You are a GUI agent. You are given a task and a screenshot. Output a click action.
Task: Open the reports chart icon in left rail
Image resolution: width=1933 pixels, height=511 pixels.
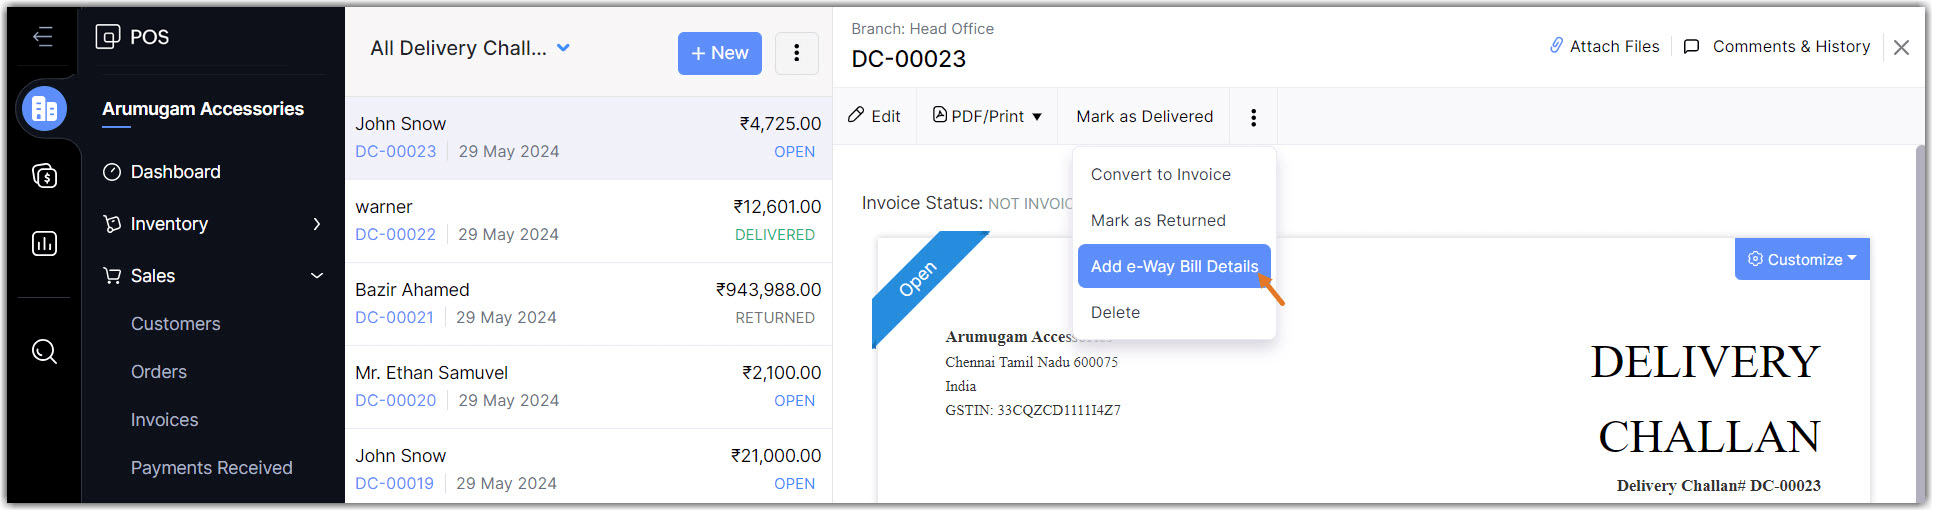pyautogui.click(x=45, y=243)
